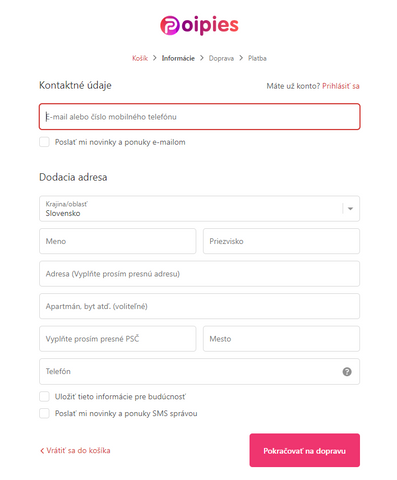
Task: Follow the Prihlásiť sa link
Action: click(341, 86)
